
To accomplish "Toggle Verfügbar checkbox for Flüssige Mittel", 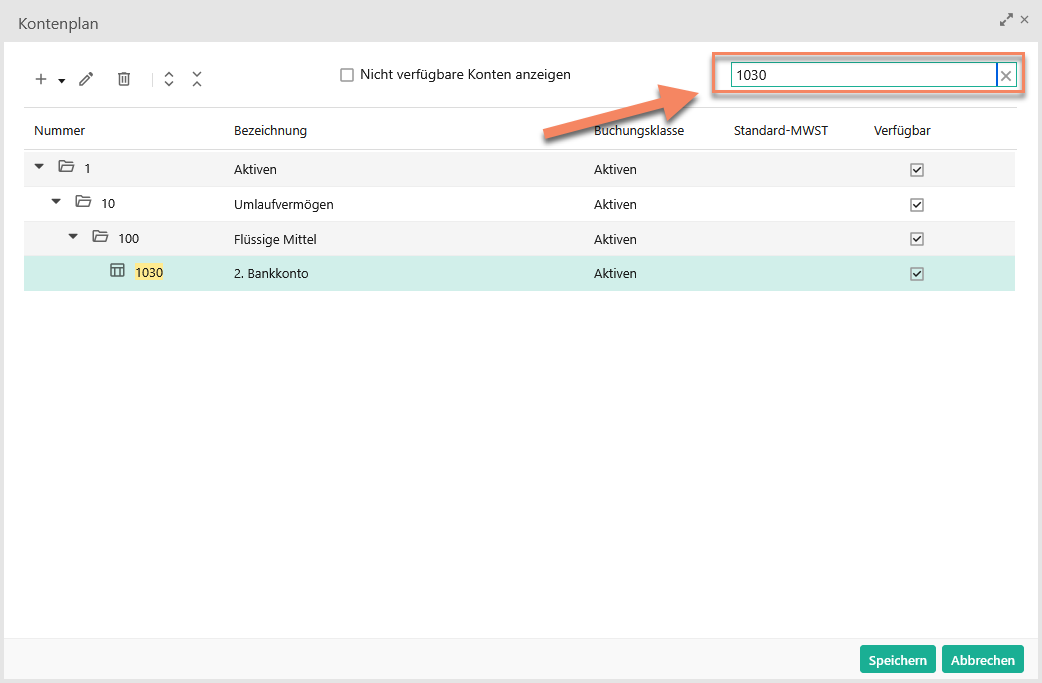I will [917, 239].
